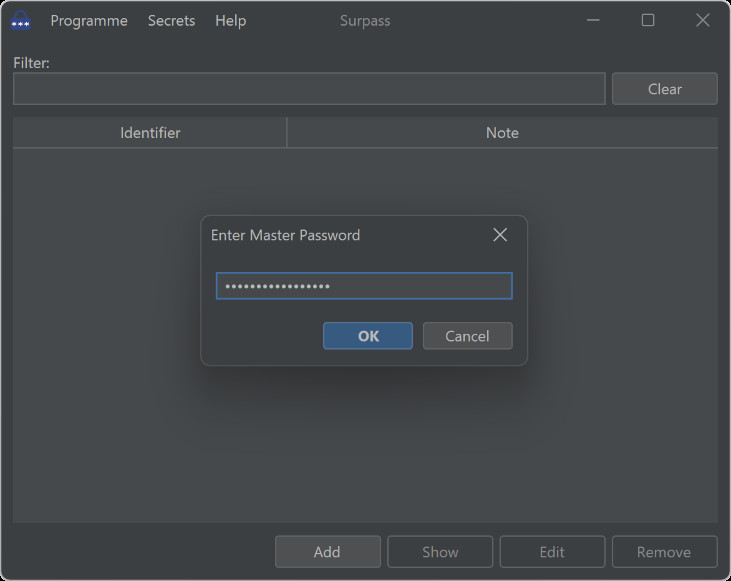The height and width of the screenshot is (581, 731).
Task: Close the Enter Master Password dialog
Action: click(500, 235)
